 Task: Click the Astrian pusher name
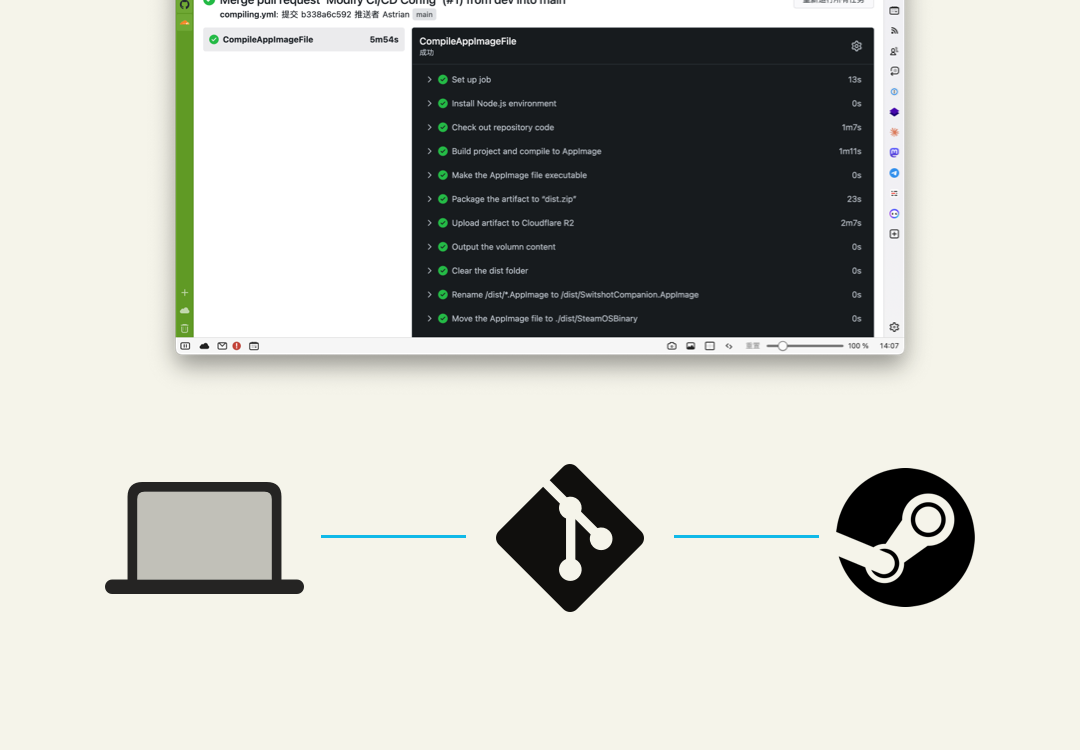pos(396,14)
